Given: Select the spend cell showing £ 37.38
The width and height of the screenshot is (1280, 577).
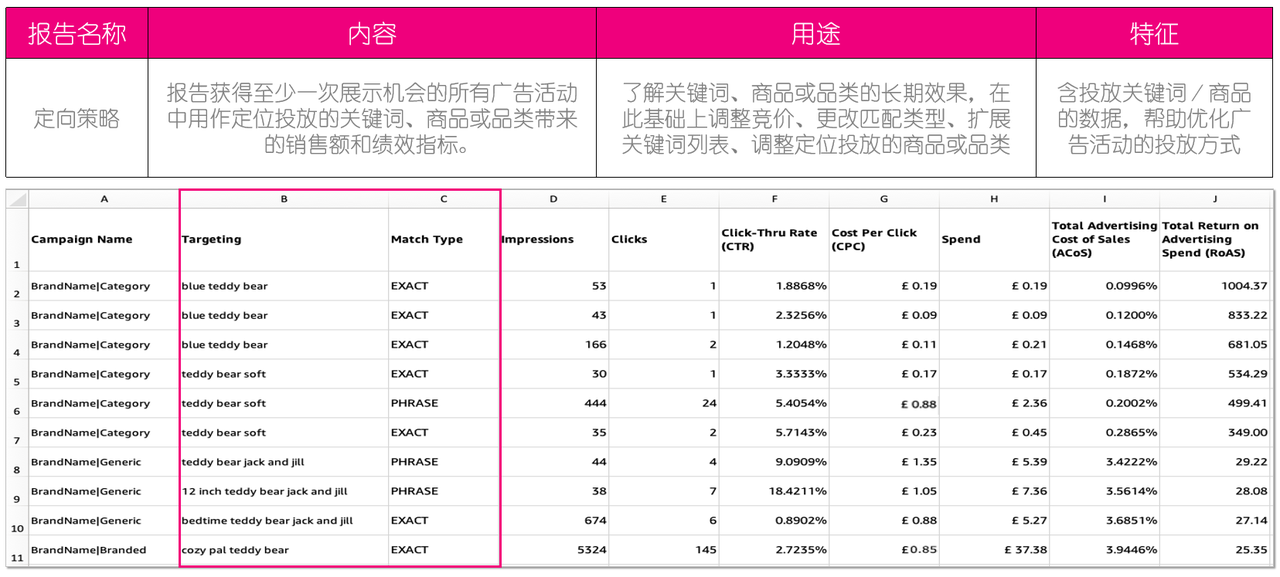Looking at the screenshot, I should point(994,550).
